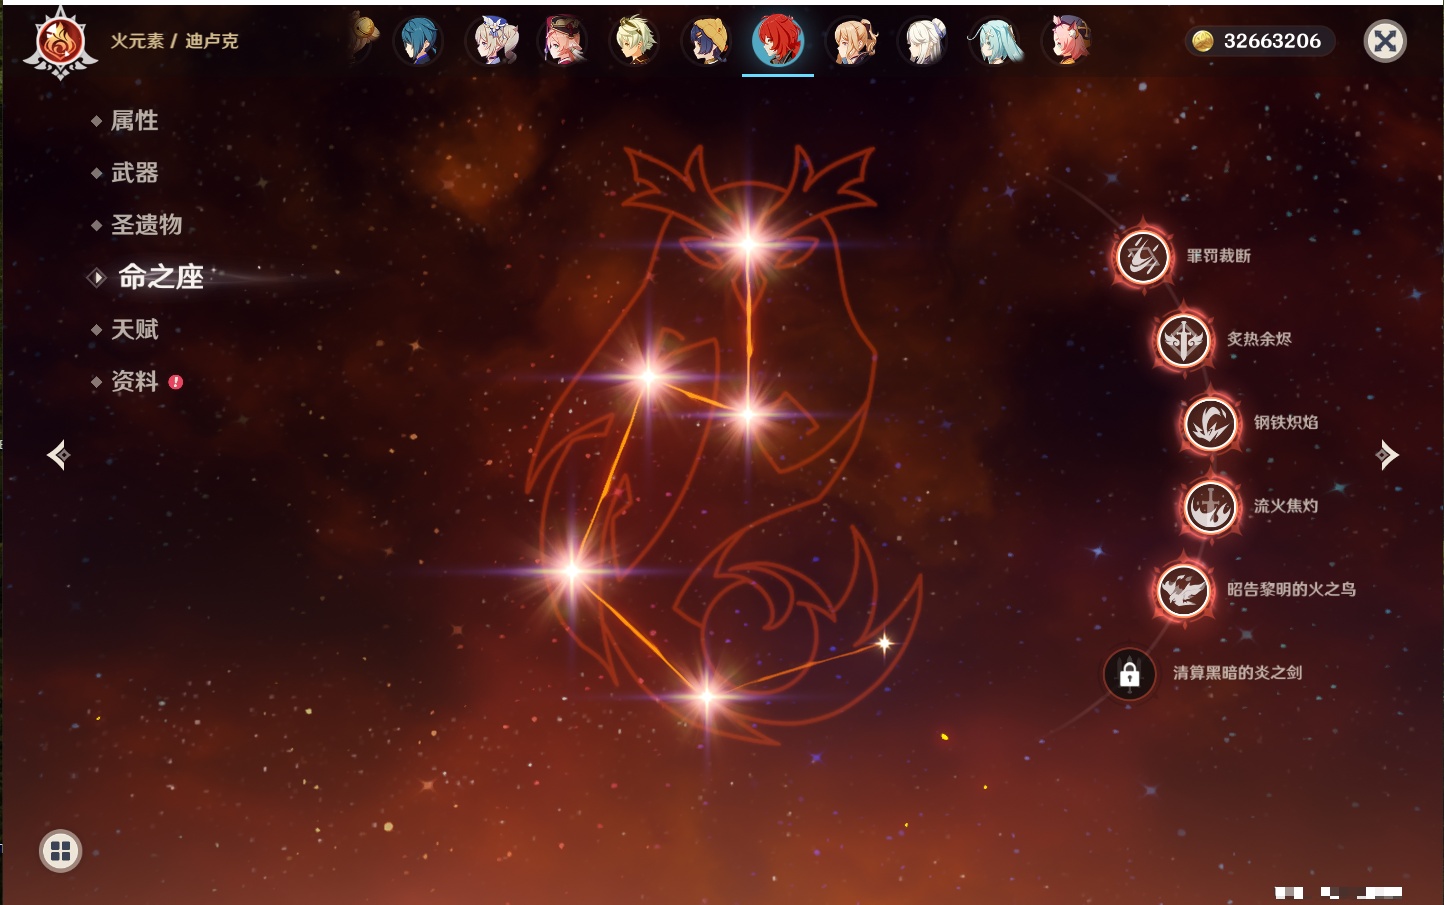Select the blue-haired Xingqiu avatar
The height and width of the screenshot is (905, 1444).
click(x=419, y=41)
